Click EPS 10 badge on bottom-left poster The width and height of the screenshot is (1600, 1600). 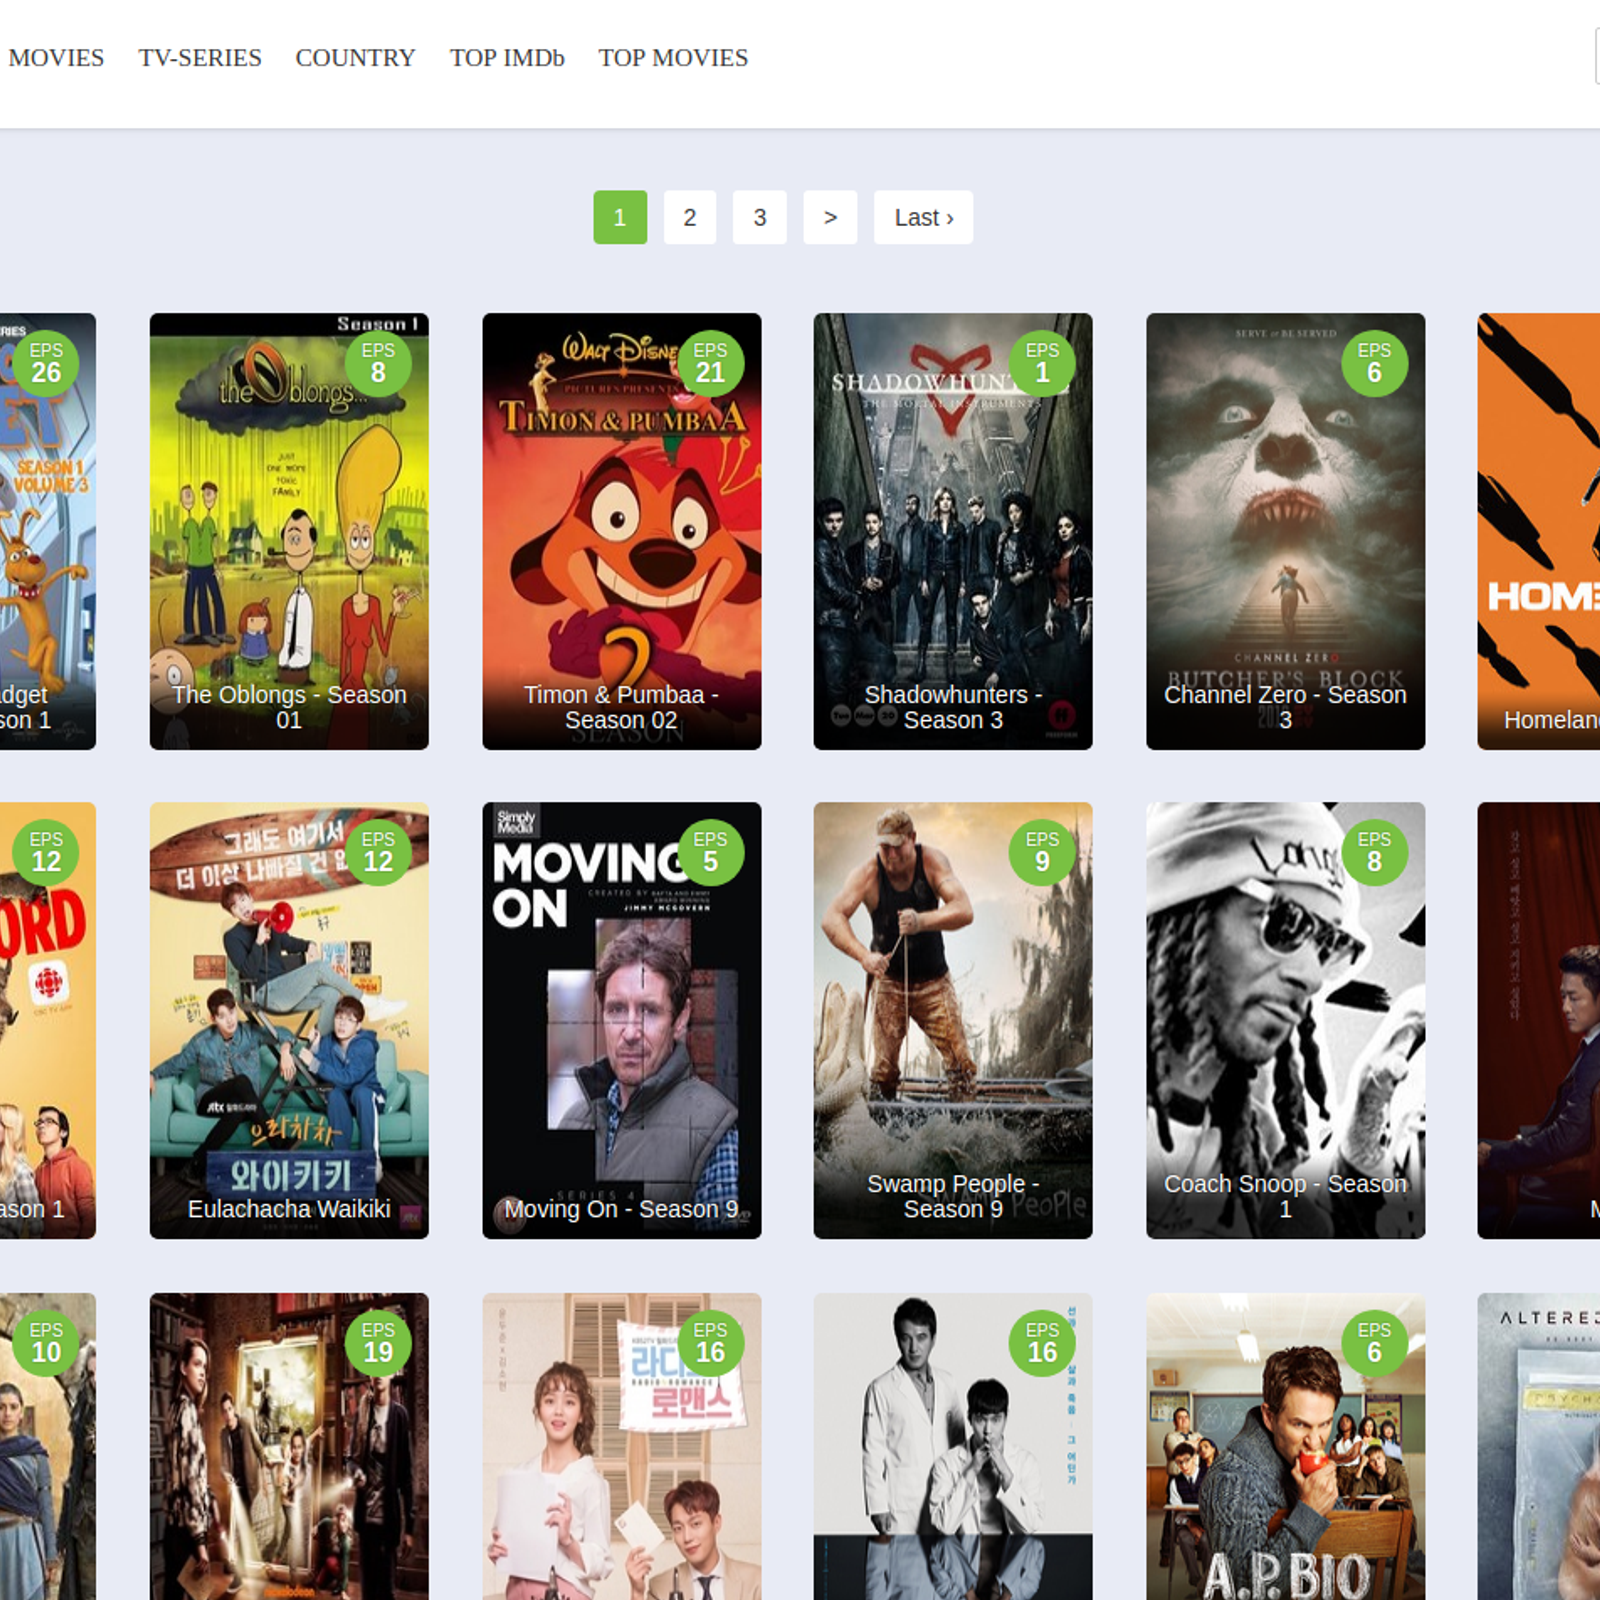46,1343
